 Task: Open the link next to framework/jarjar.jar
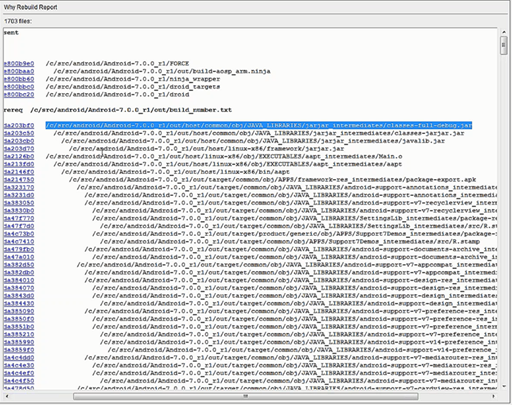coord(19,149)
